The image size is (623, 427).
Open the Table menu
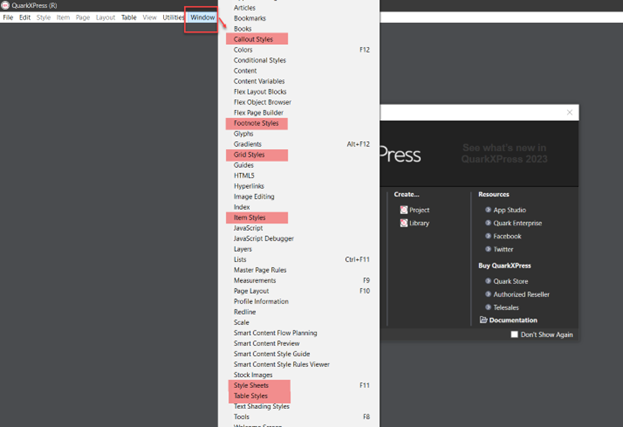coord(129,17)
